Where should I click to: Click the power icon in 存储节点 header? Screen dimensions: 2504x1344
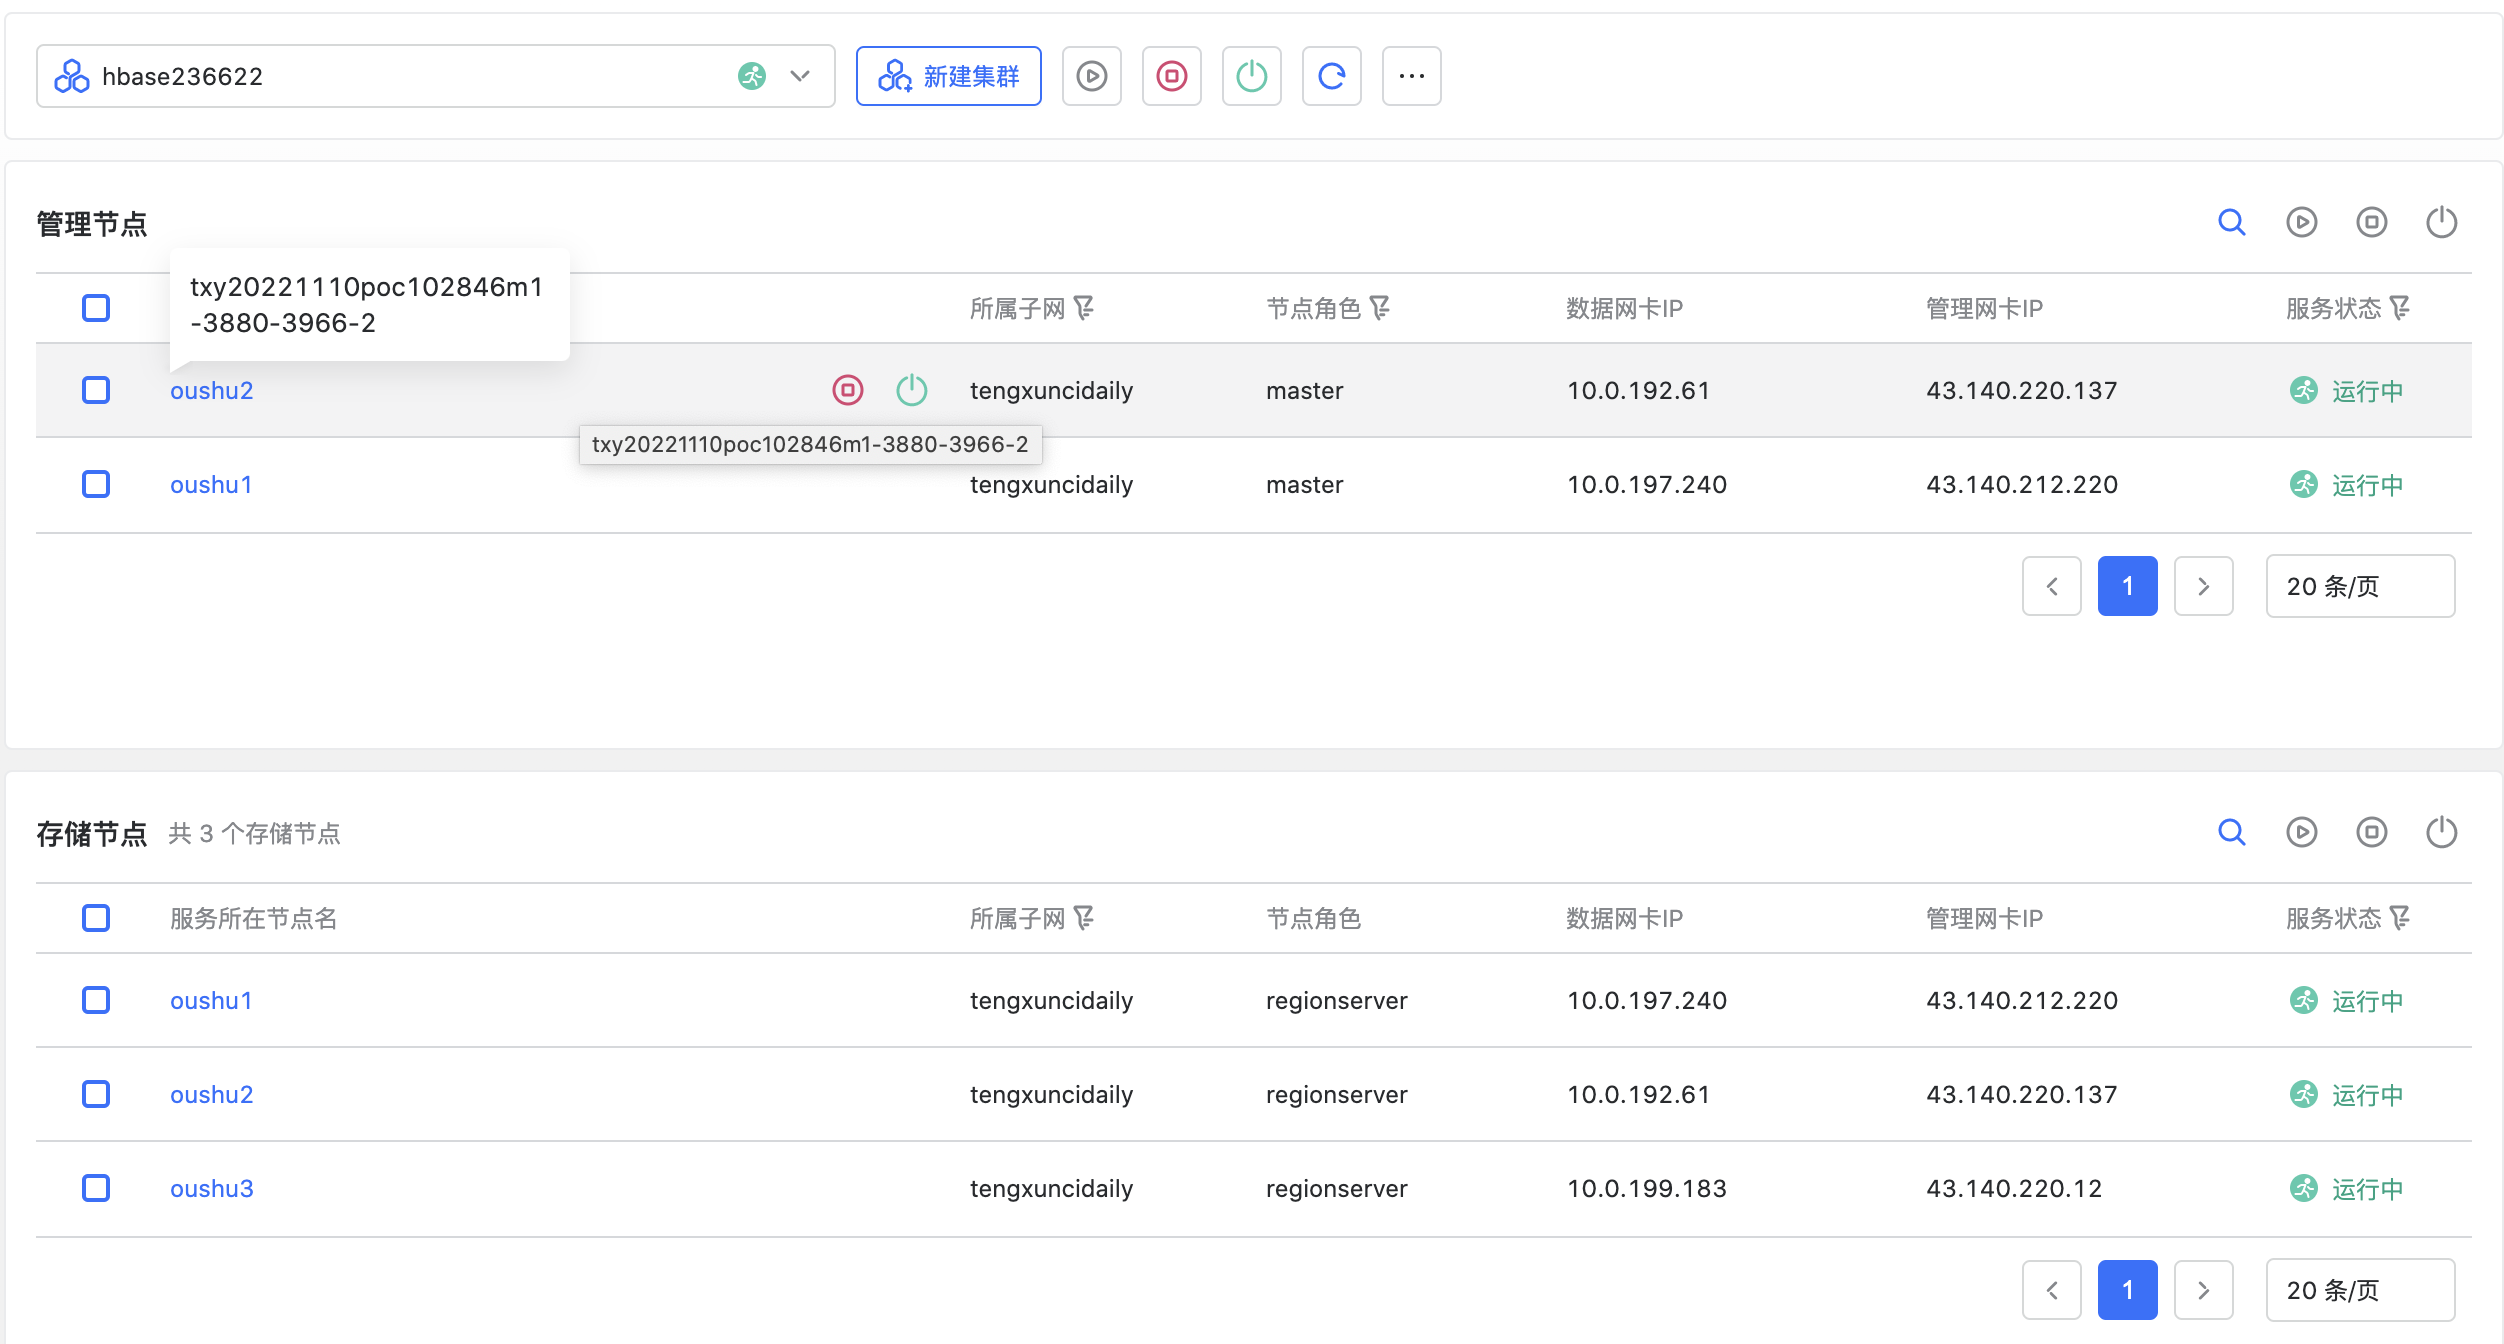2441,832
